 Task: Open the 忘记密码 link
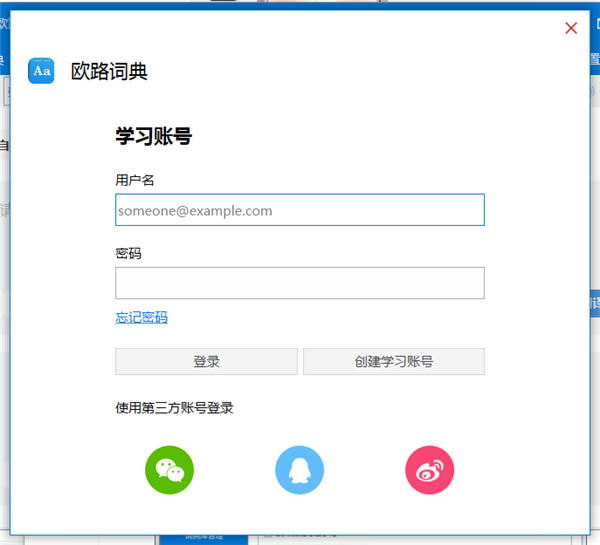[141, 317]
